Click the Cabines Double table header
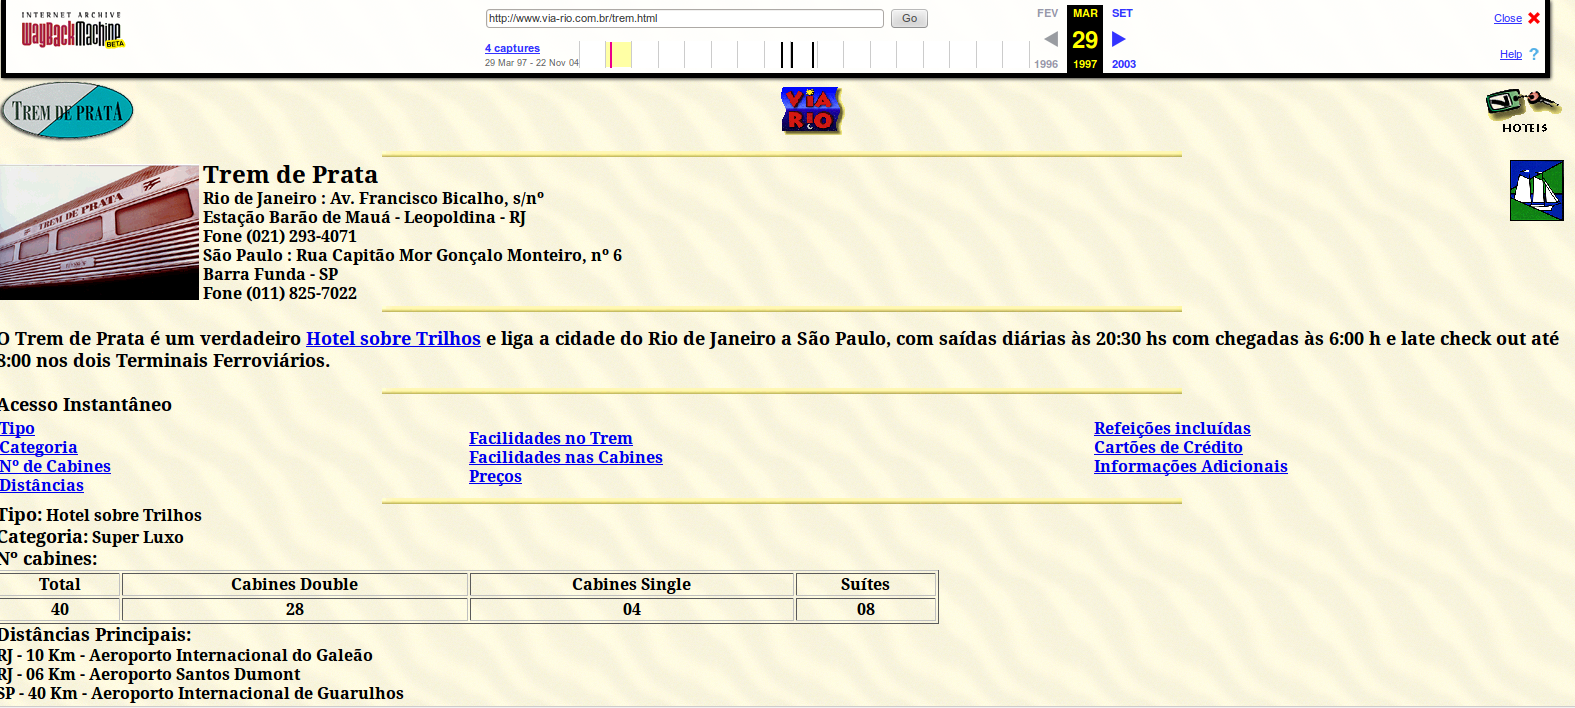 [295, 584]
